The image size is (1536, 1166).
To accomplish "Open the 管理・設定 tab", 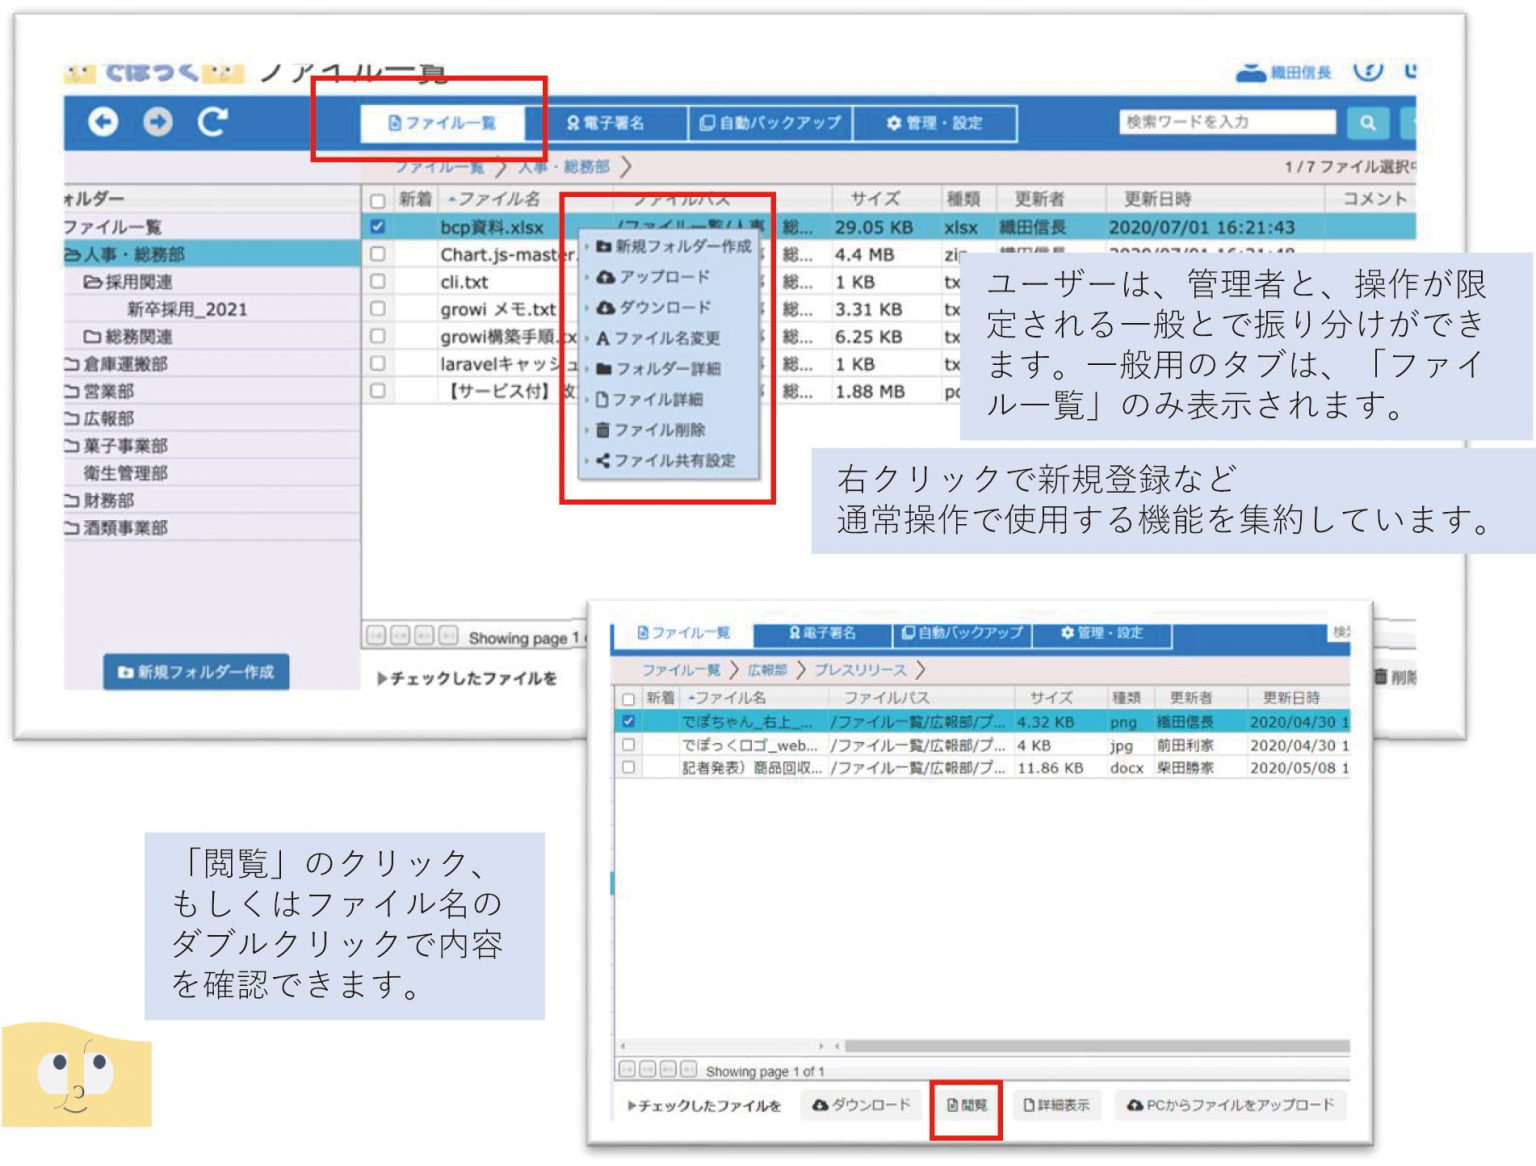I will (x=934, y=123).
